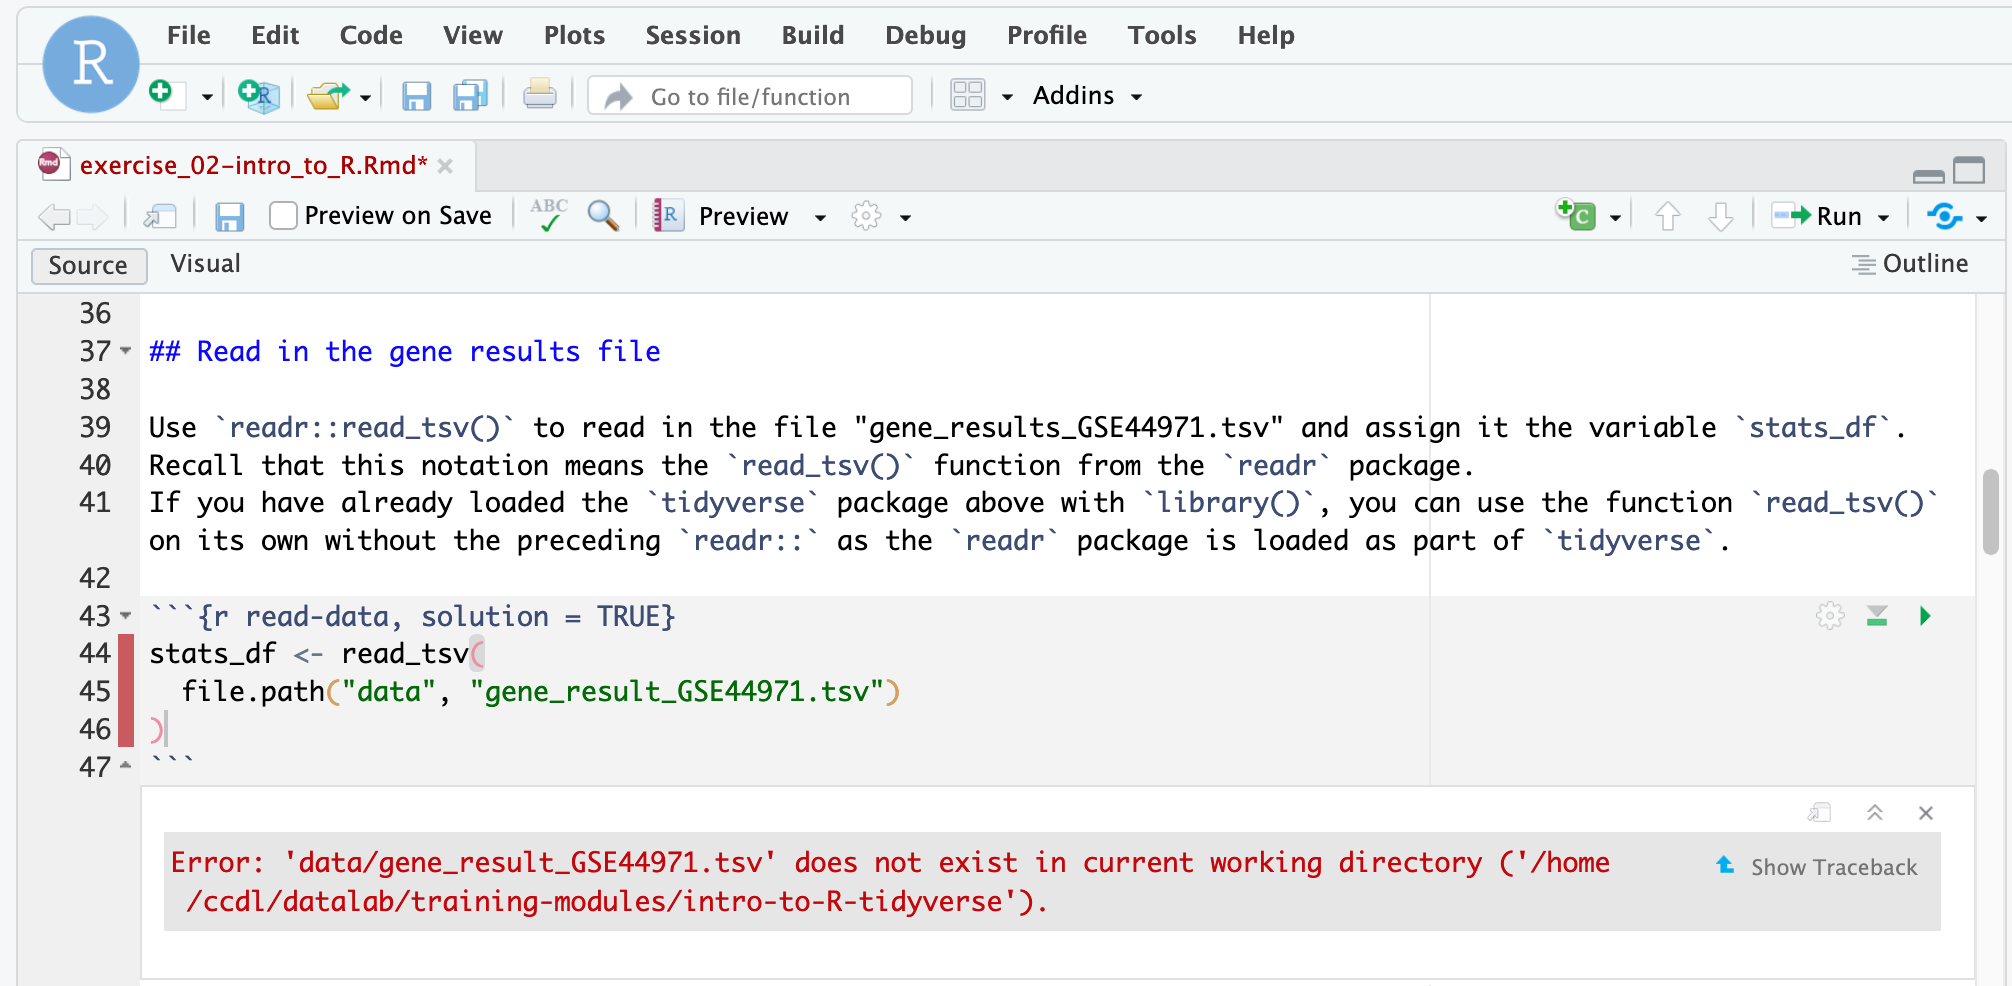
Task: Jump to the previous chunk
Action: click(x=1668, y=216)
